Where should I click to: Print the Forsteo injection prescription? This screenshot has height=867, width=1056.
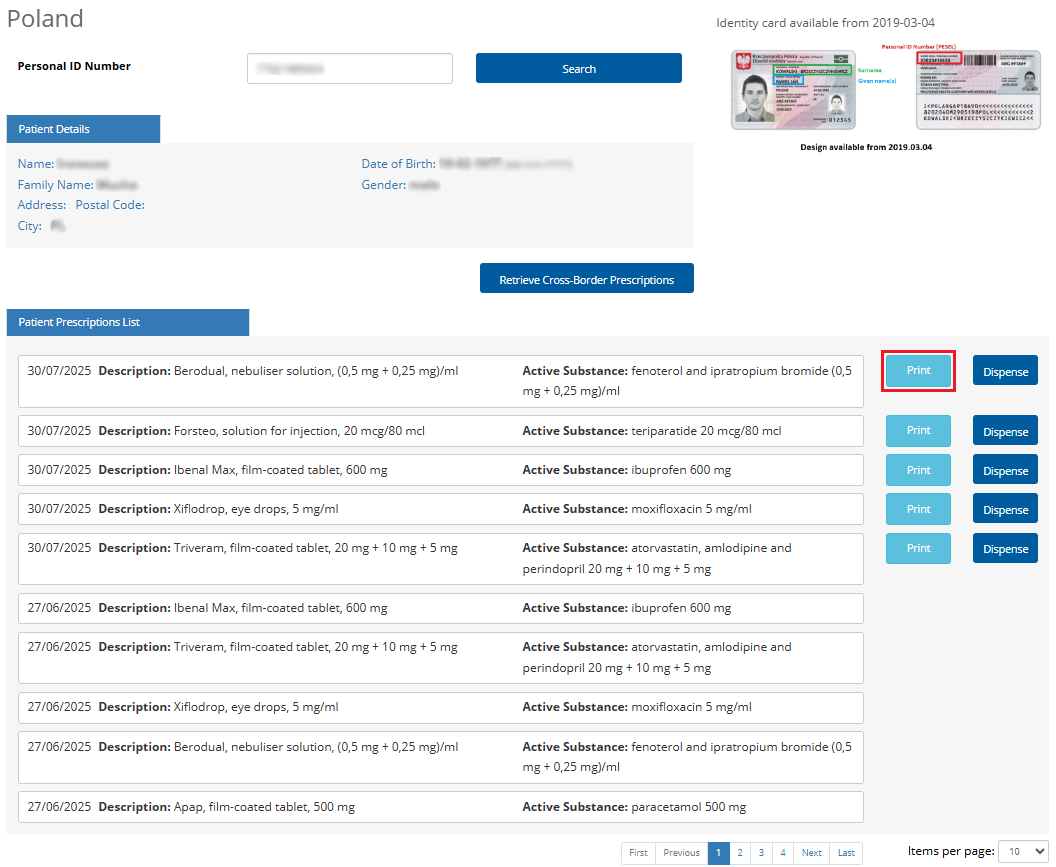click(x=918, y=431)
